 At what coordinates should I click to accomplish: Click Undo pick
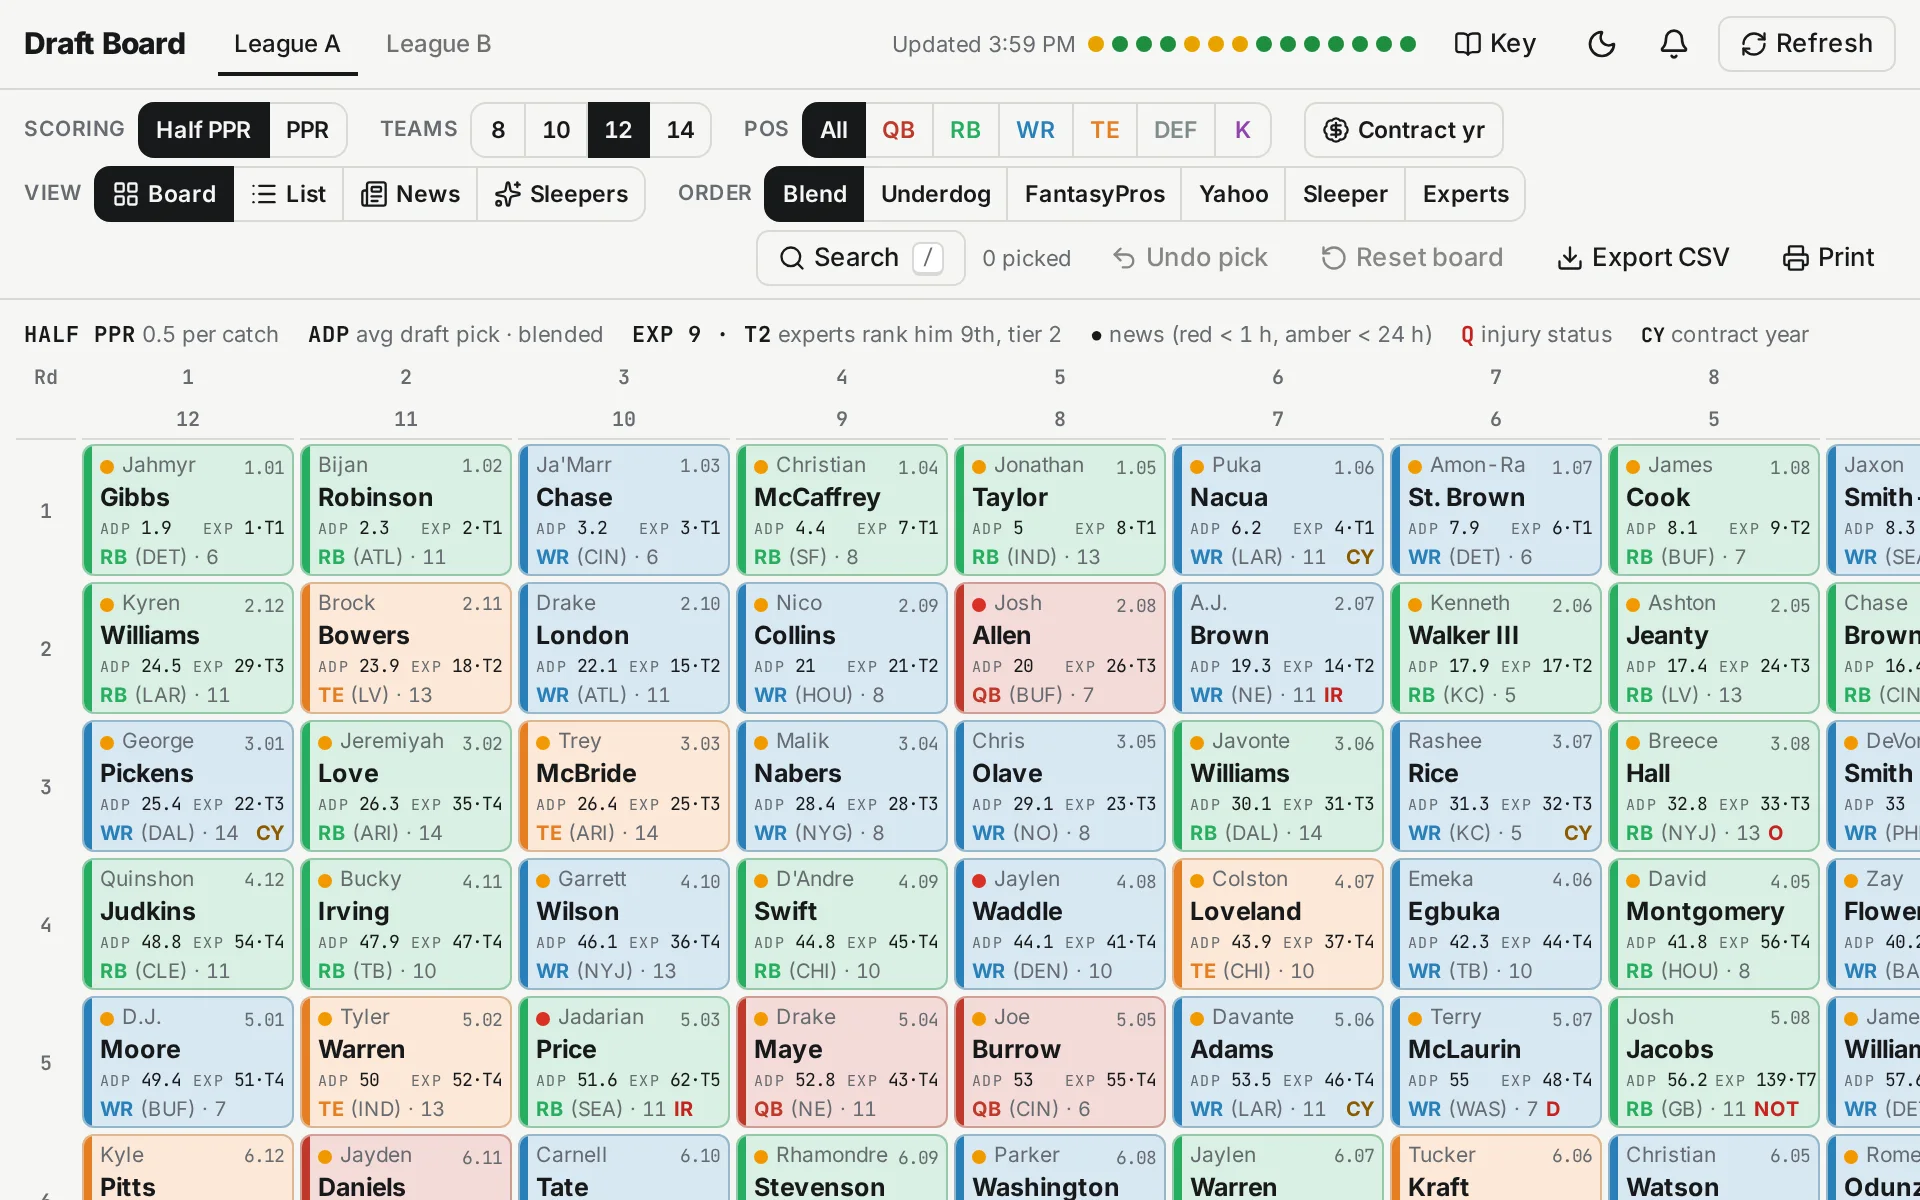1190,258
